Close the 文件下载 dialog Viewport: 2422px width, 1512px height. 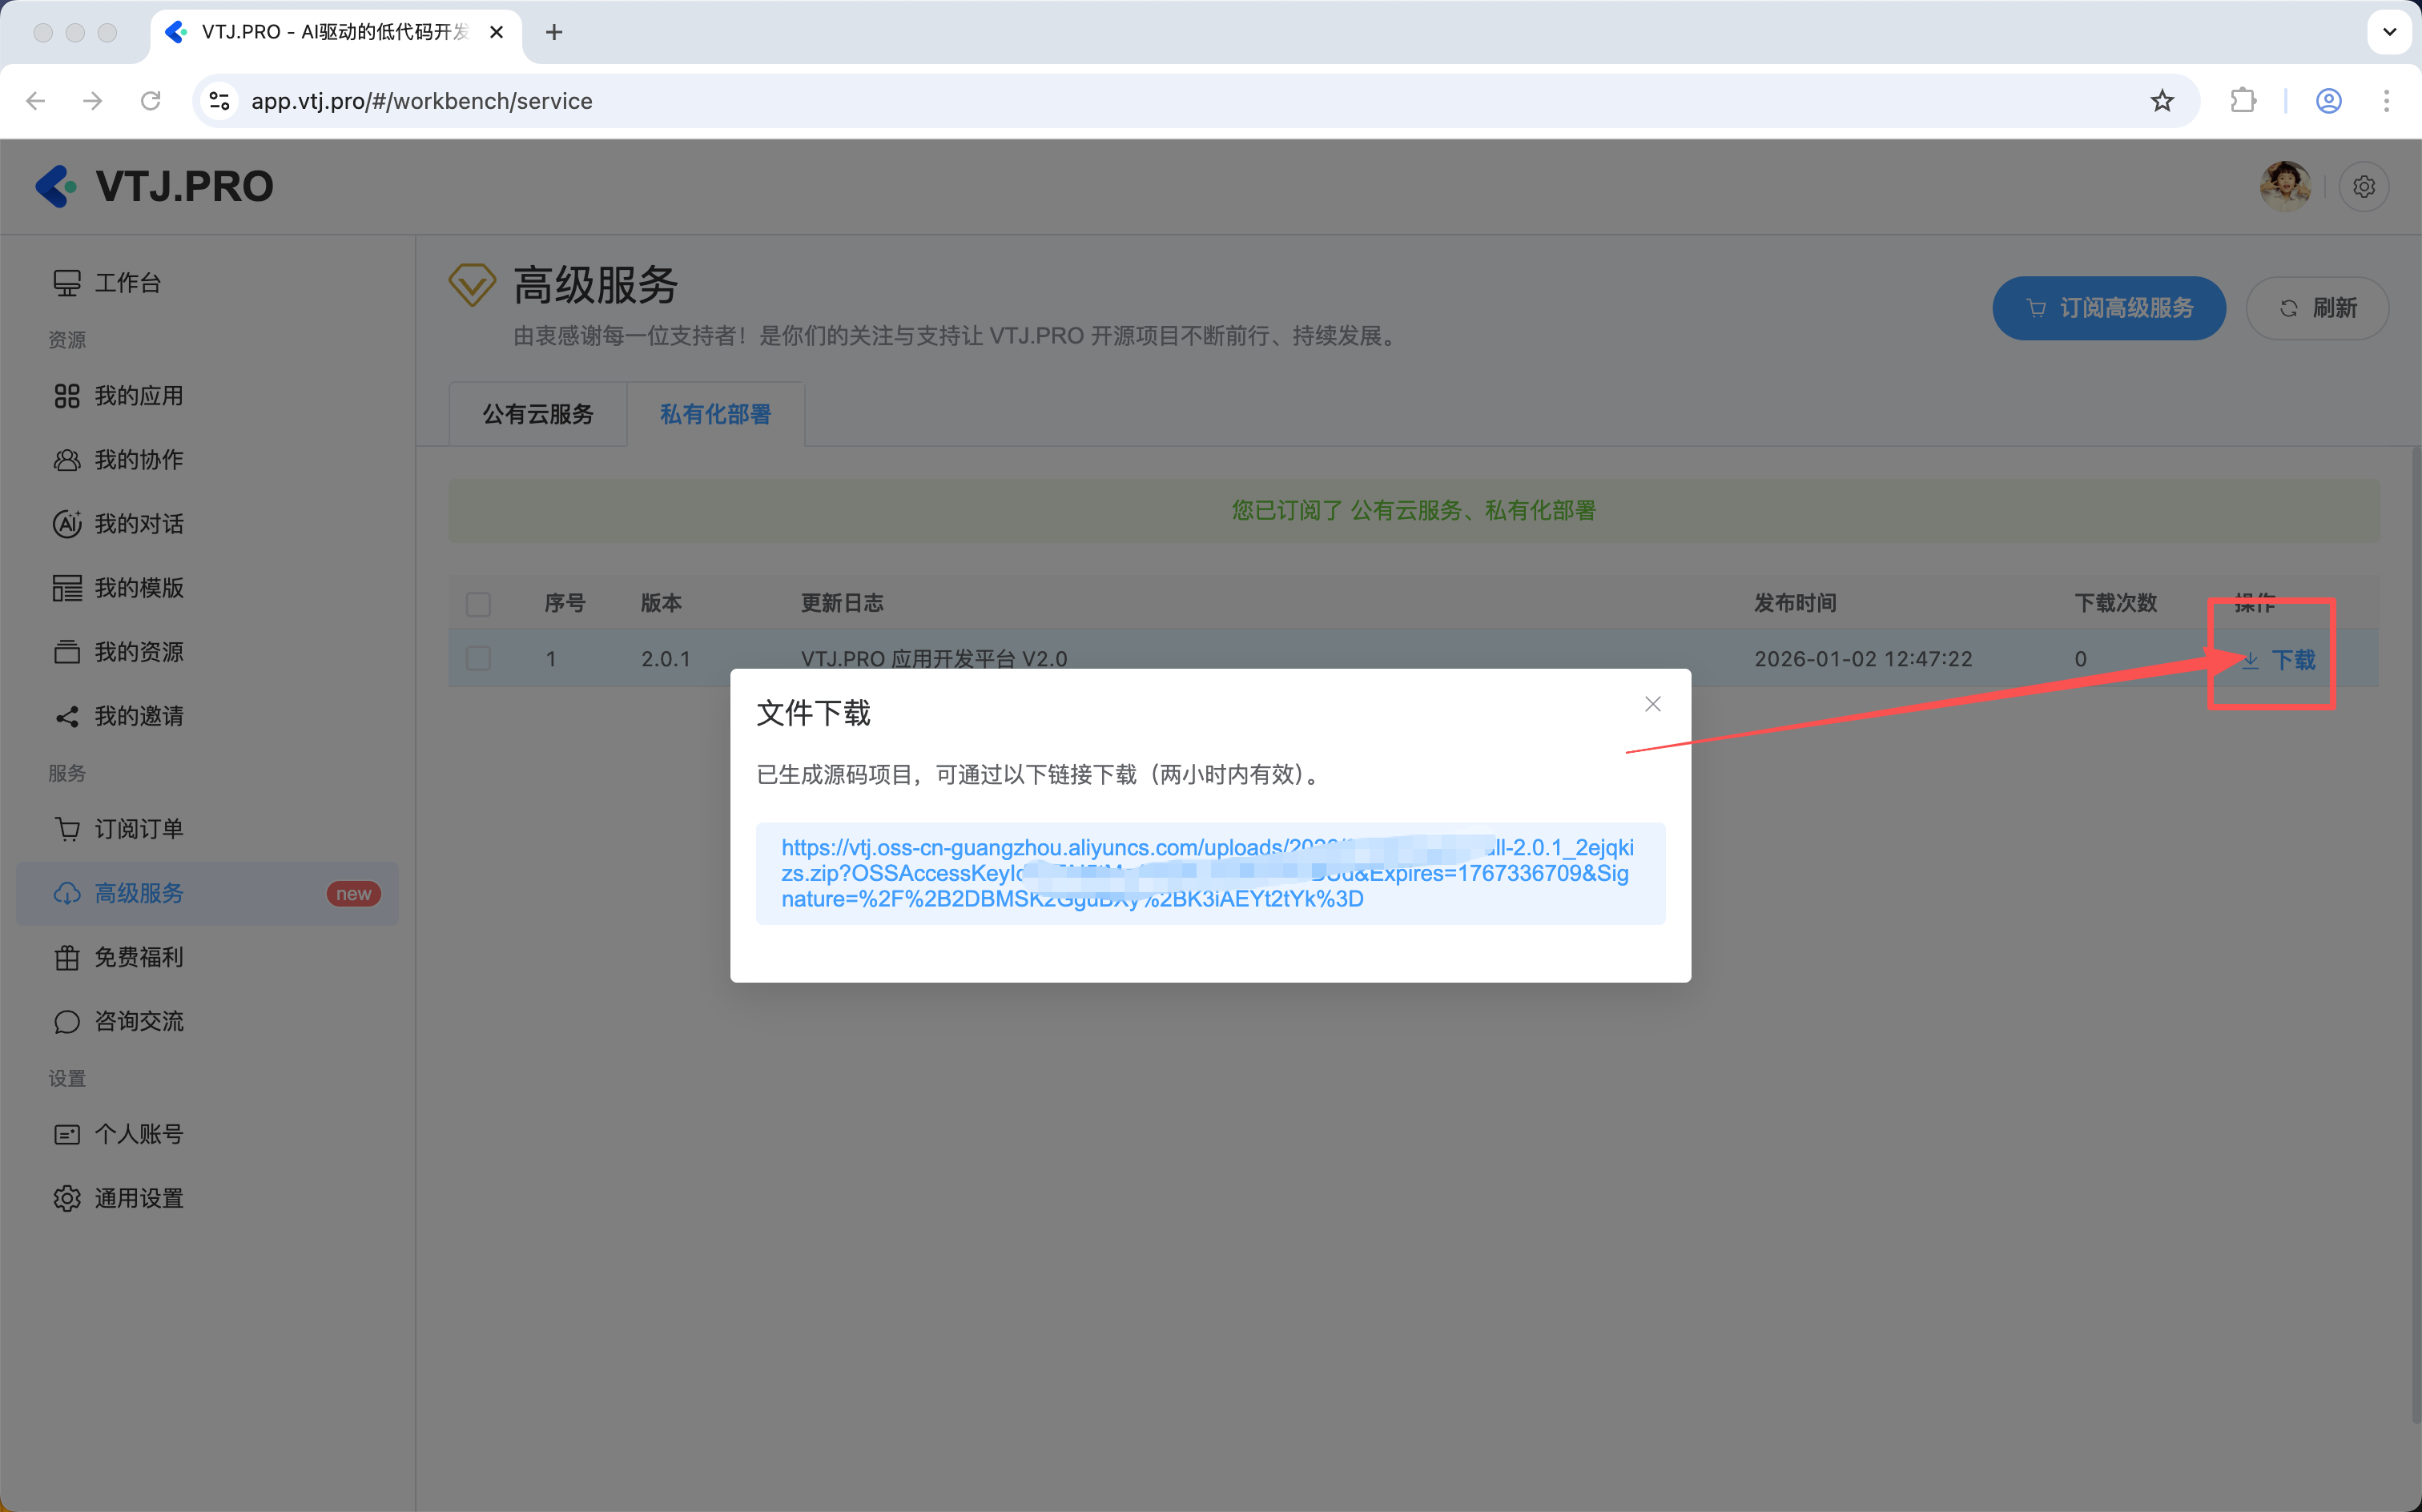coord(1652,704)
